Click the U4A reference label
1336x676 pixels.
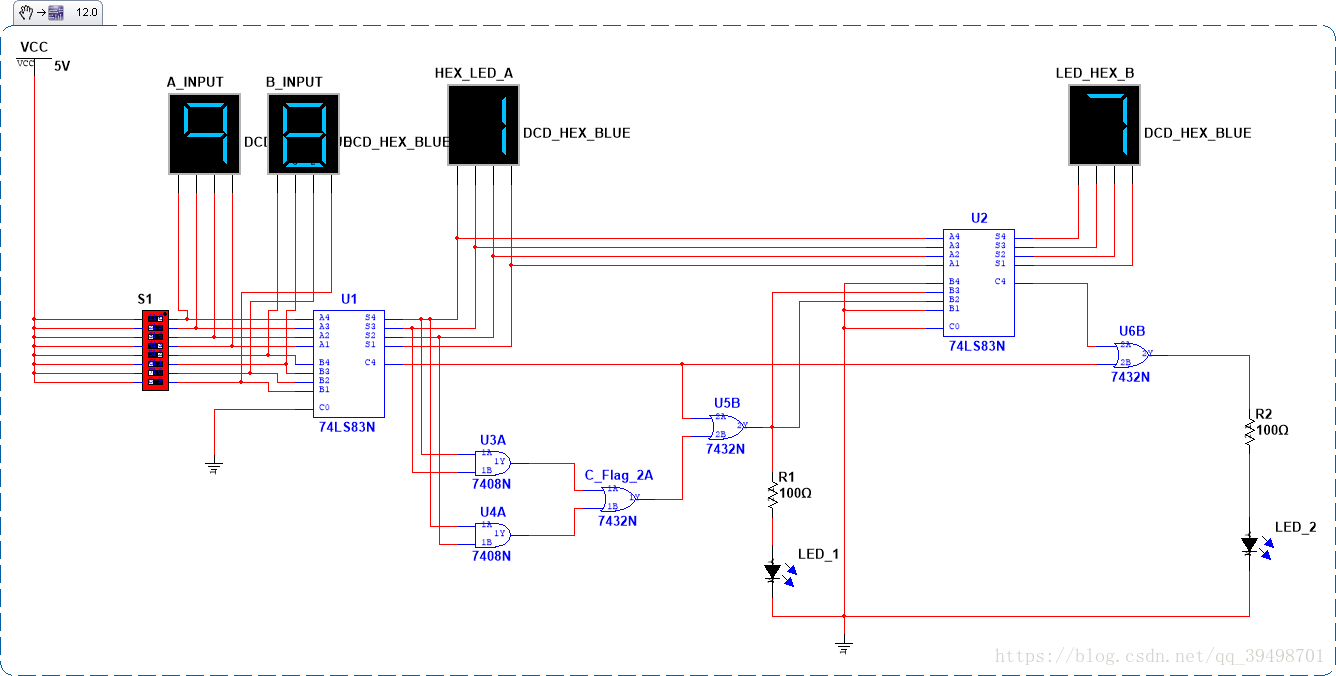point(493,511)
